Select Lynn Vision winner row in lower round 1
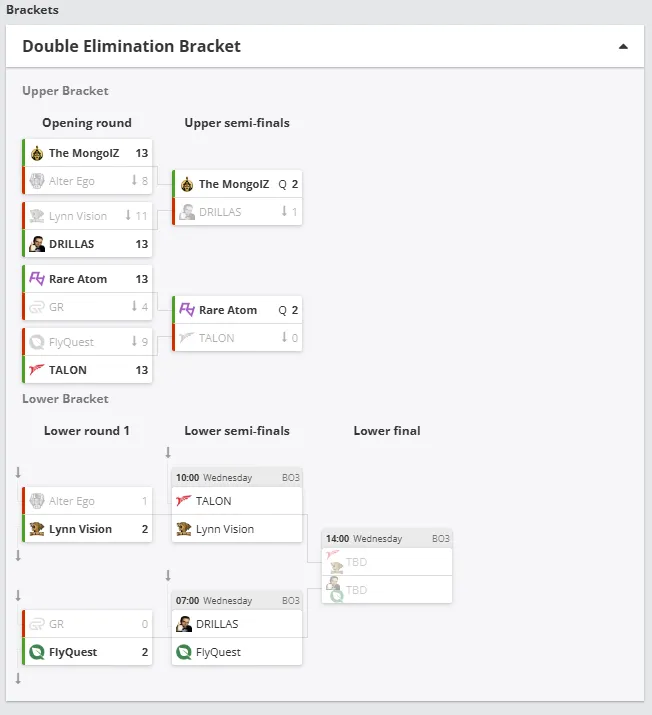 coord(87,529)
